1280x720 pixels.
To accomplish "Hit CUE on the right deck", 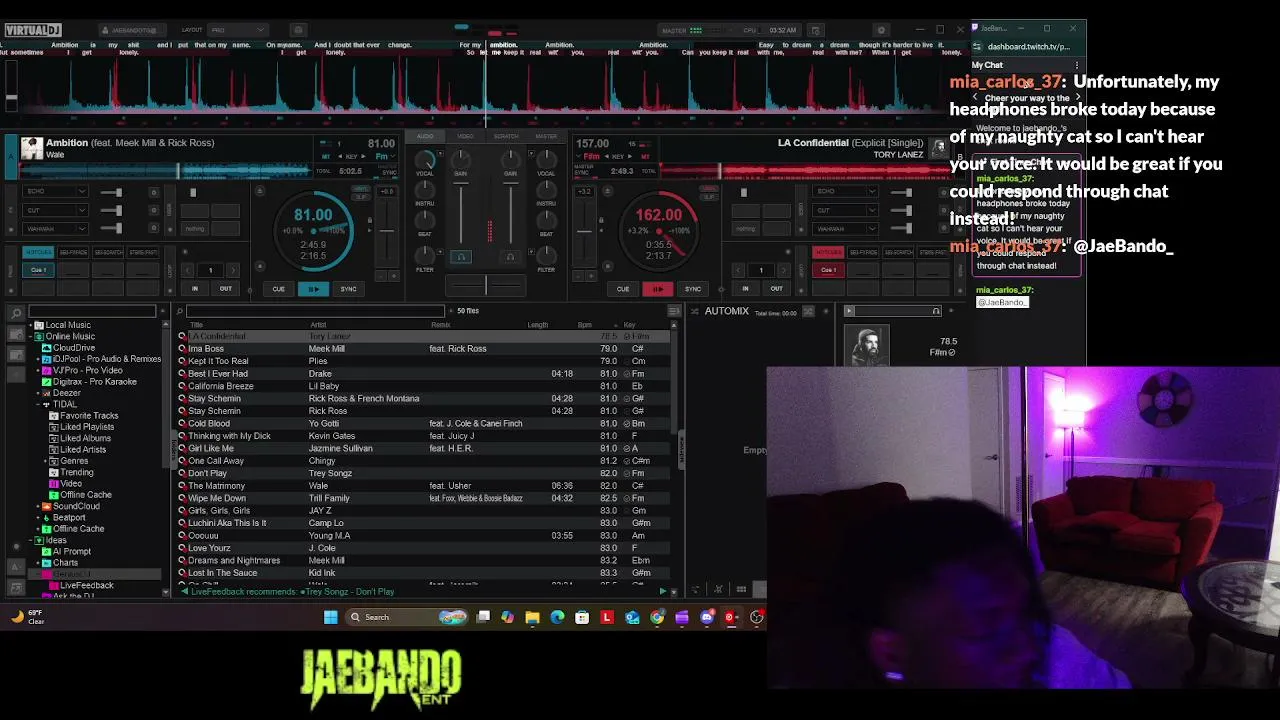I will (x=623, y=289).
